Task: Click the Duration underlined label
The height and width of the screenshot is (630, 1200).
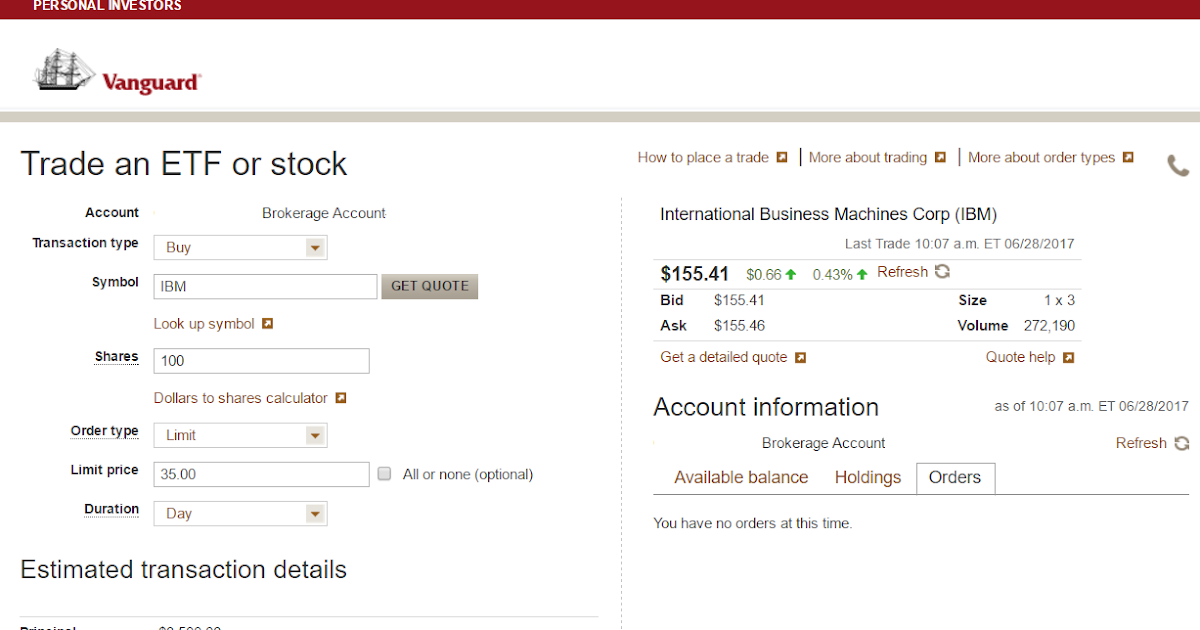Action: click(x=111, y=509)
